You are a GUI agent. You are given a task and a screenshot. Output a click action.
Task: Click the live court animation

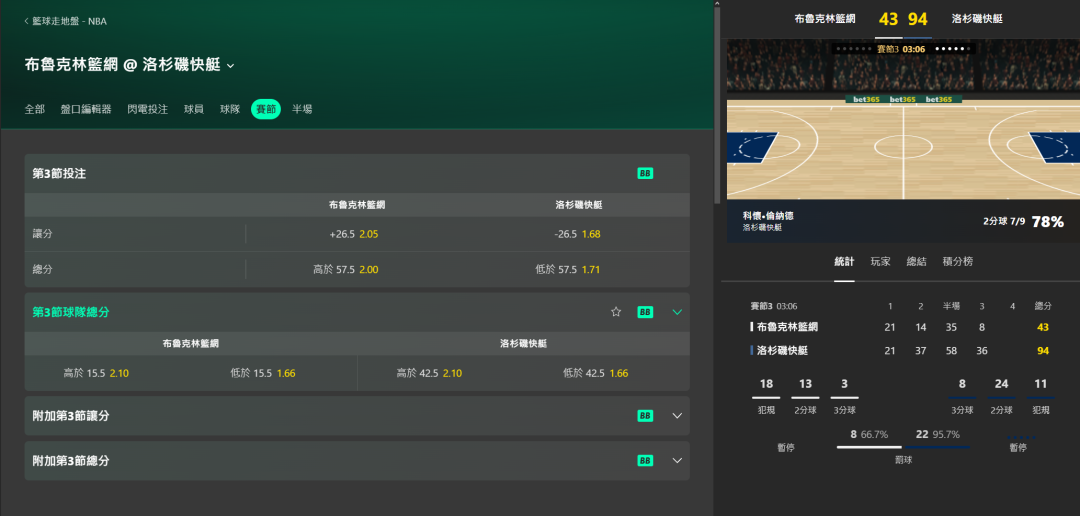coord(903,119)
